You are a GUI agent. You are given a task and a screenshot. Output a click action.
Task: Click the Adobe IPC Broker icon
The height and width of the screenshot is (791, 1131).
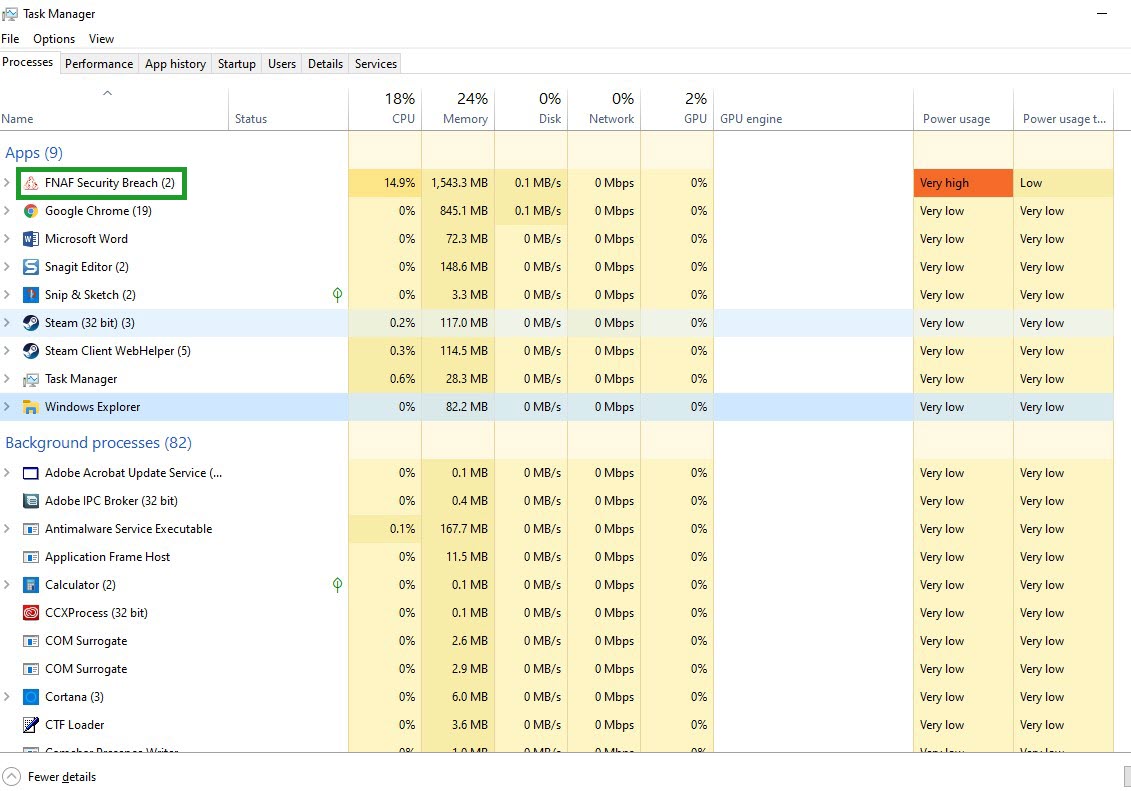[30, 501]
